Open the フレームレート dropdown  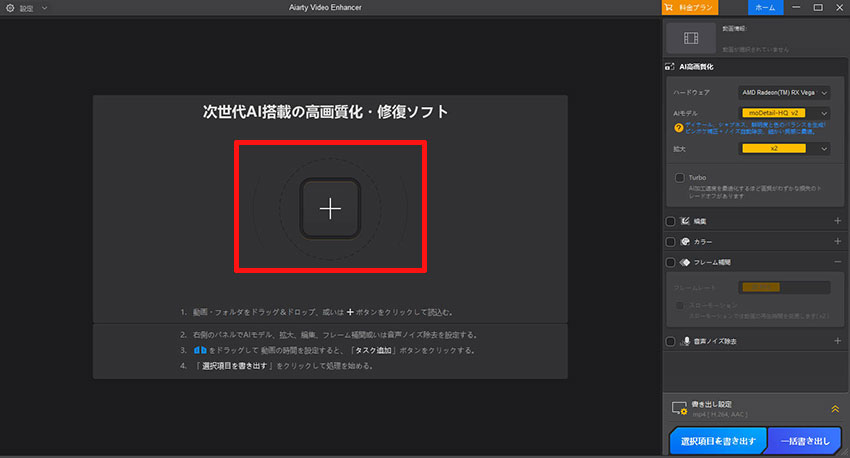click(x=784, y=287)
